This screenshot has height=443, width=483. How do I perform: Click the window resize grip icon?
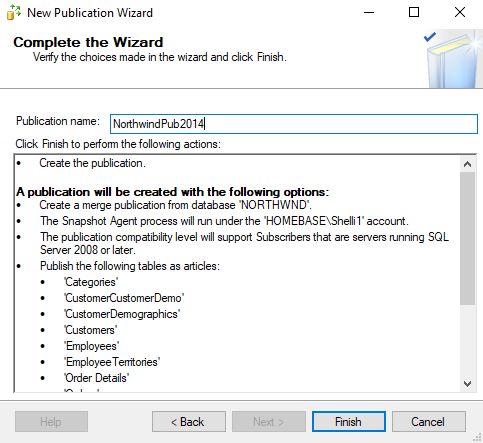477,438
